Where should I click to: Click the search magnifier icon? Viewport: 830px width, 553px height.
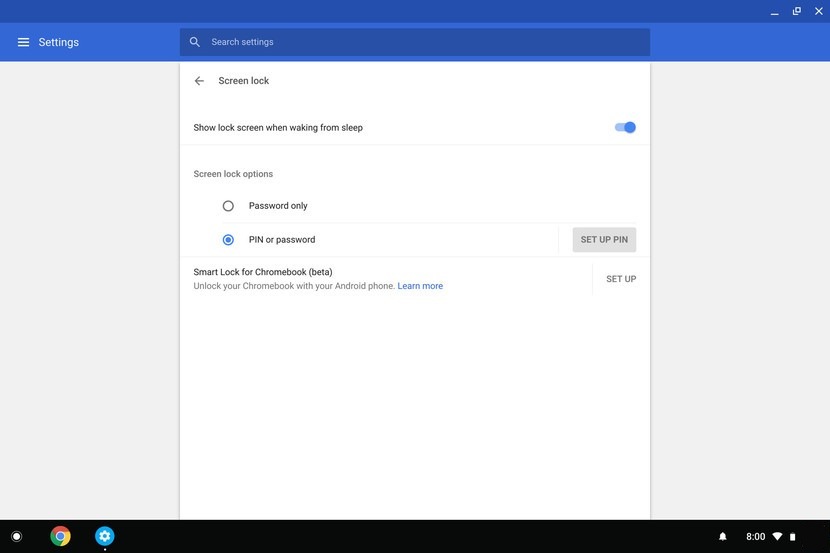tap(195, 42)
